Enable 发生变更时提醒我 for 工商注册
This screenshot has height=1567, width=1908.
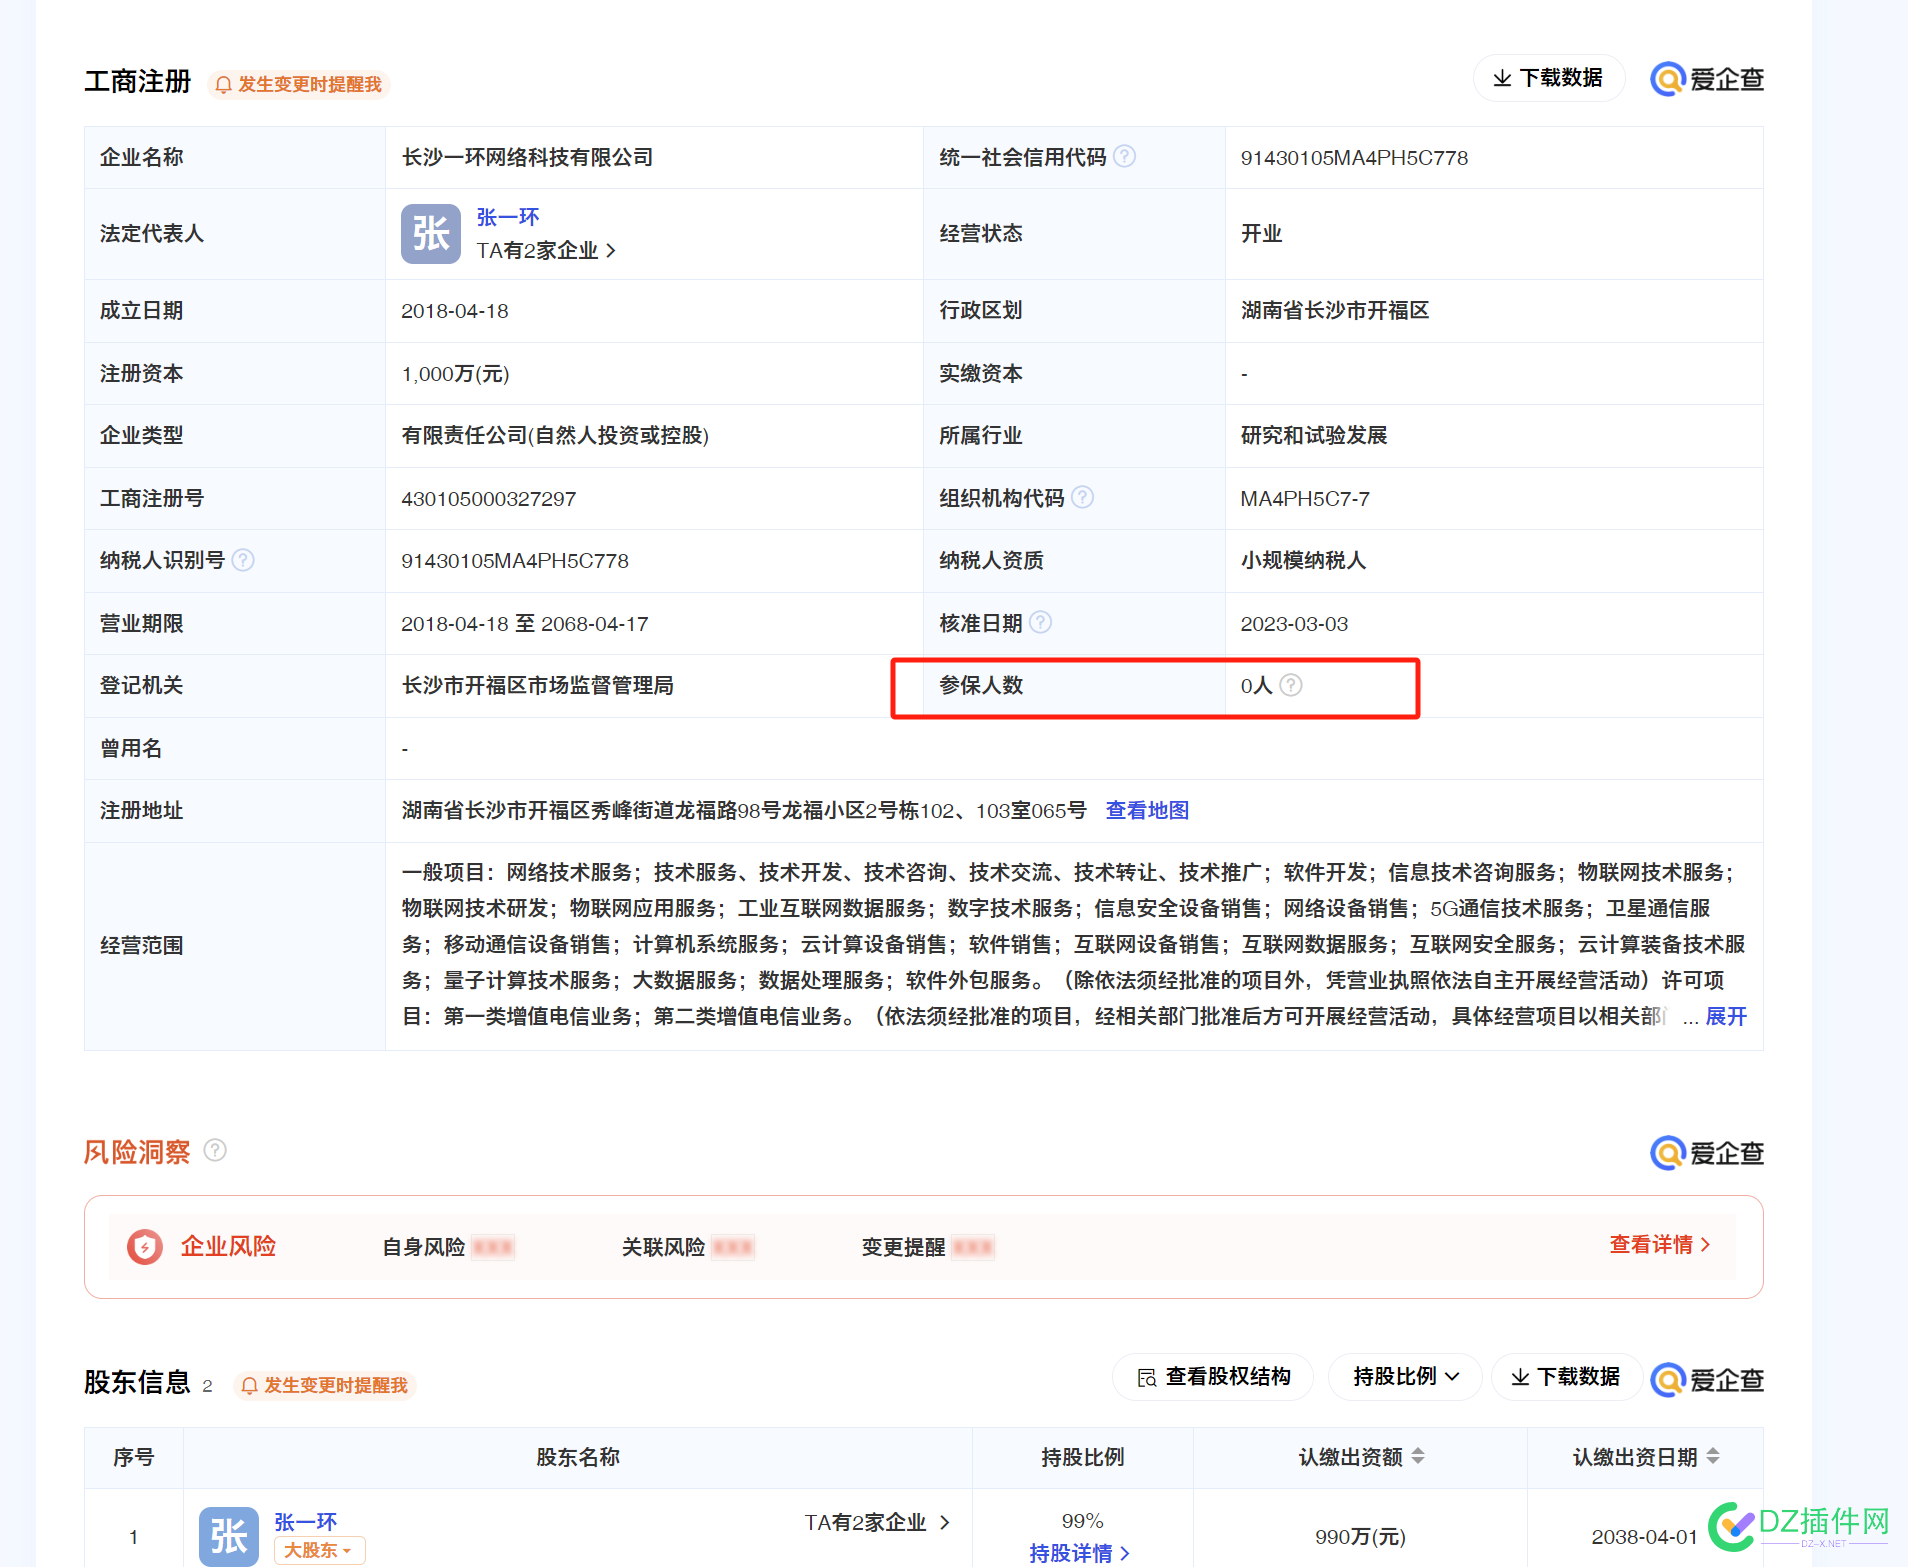click(x=299, y=84)
